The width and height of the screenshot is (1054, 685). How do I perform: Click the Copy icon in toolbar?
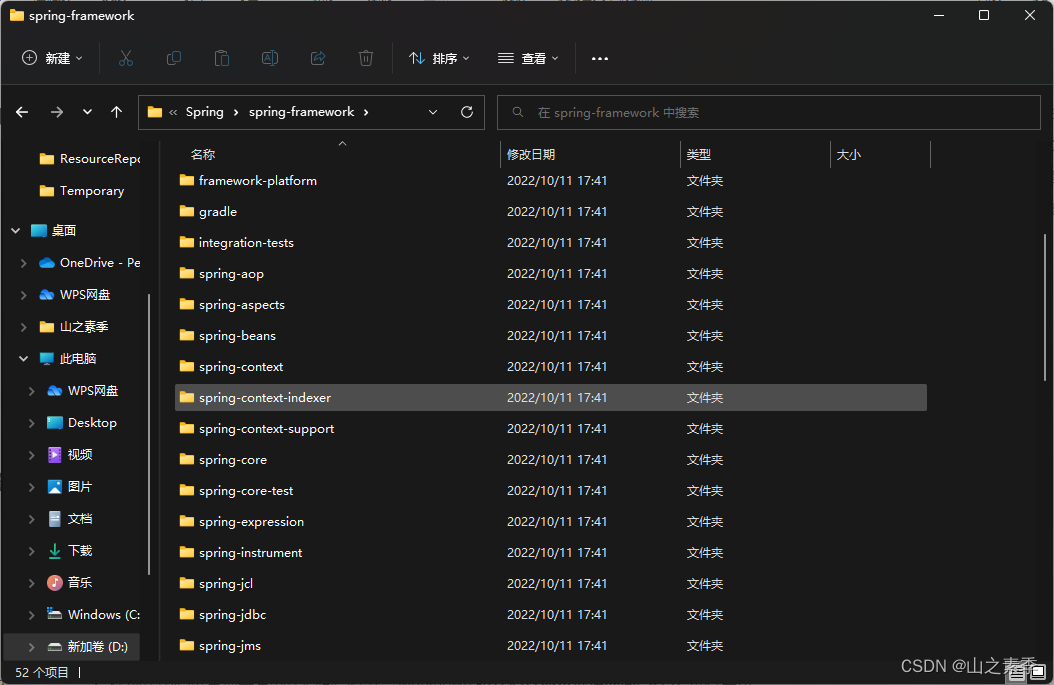coord(173,58)
